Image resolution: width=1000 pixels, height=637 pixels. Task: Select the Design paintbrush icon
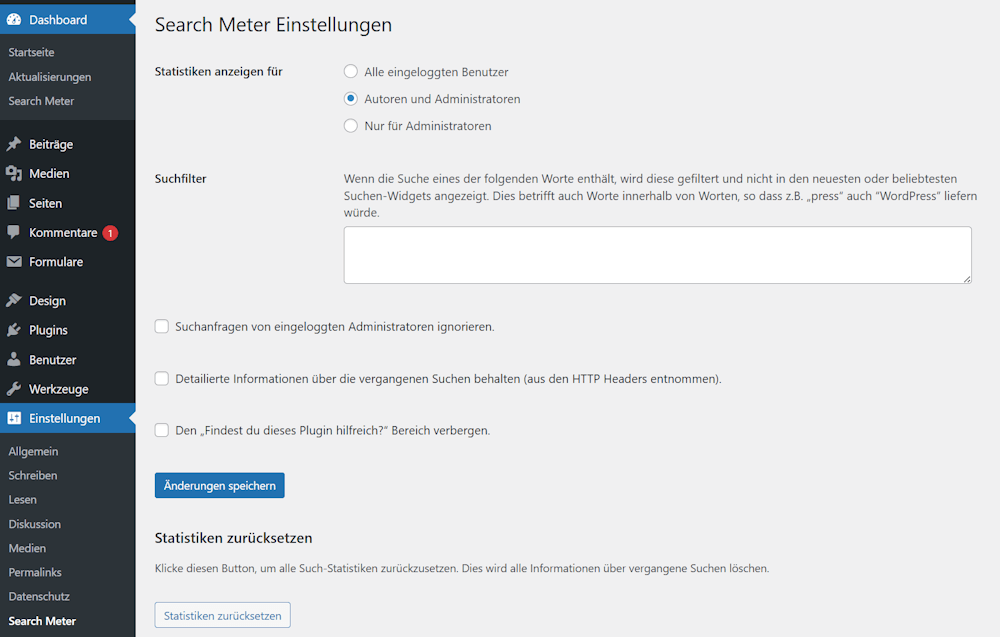point(12,300)
